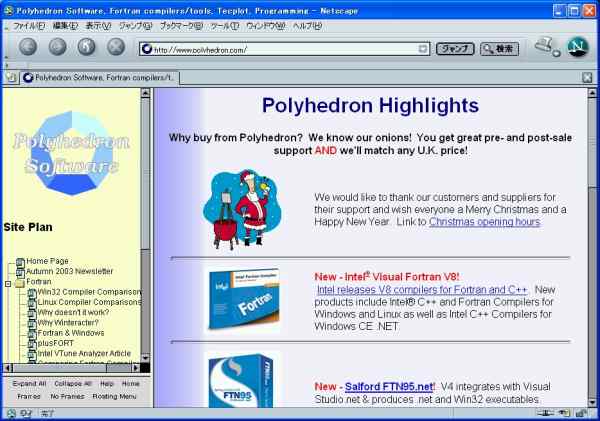Click inside the URL address field

(280, 48)
